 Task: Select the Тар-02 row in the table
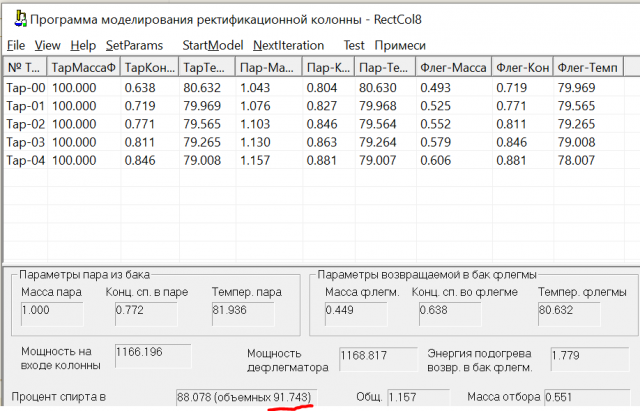coord(25,123)
